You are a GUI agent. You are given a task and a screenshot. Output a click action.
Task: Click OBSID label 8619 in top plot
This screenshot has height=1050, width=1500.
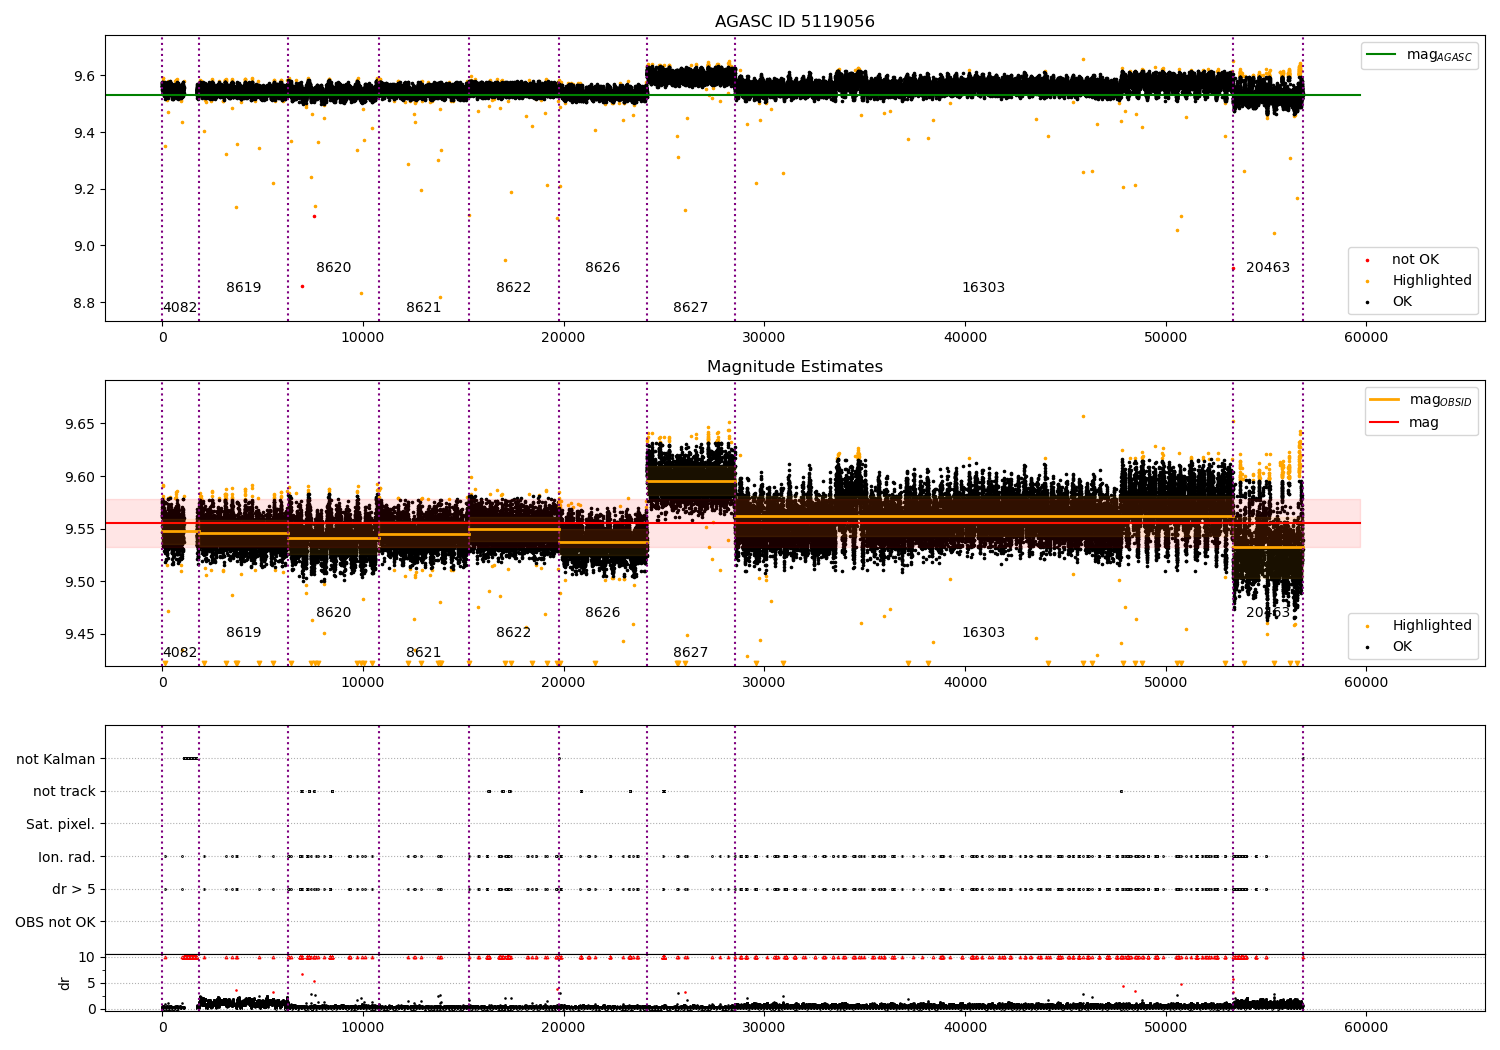coord(244,288)
